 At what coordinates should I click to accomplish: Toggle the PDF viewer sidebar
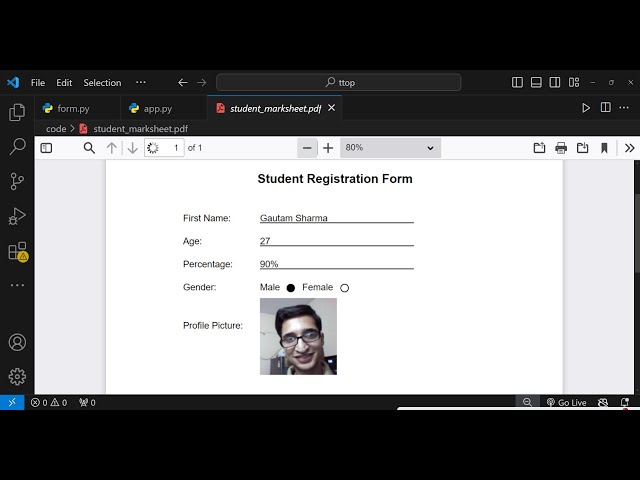[46, 148]
